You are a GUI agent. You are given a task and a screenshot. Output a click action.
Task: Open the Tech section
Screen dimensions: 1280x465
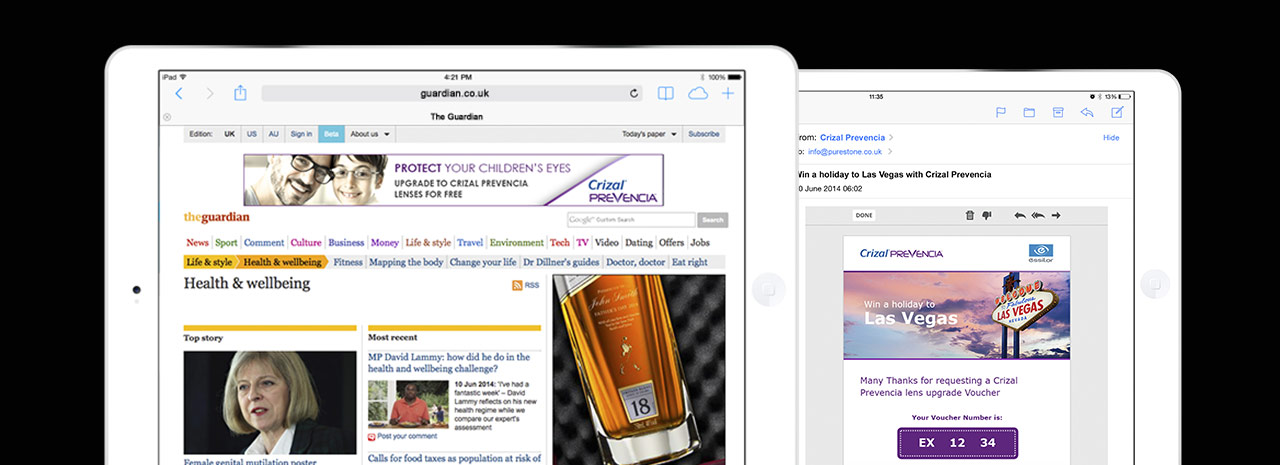pyautogui.click(x=560, y=243)
